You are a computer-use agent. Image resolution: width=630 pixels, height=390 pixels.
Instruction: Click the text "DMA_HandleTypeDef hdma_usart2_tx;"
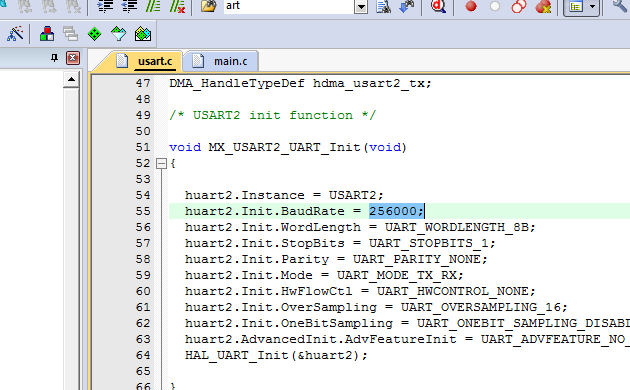300,83
